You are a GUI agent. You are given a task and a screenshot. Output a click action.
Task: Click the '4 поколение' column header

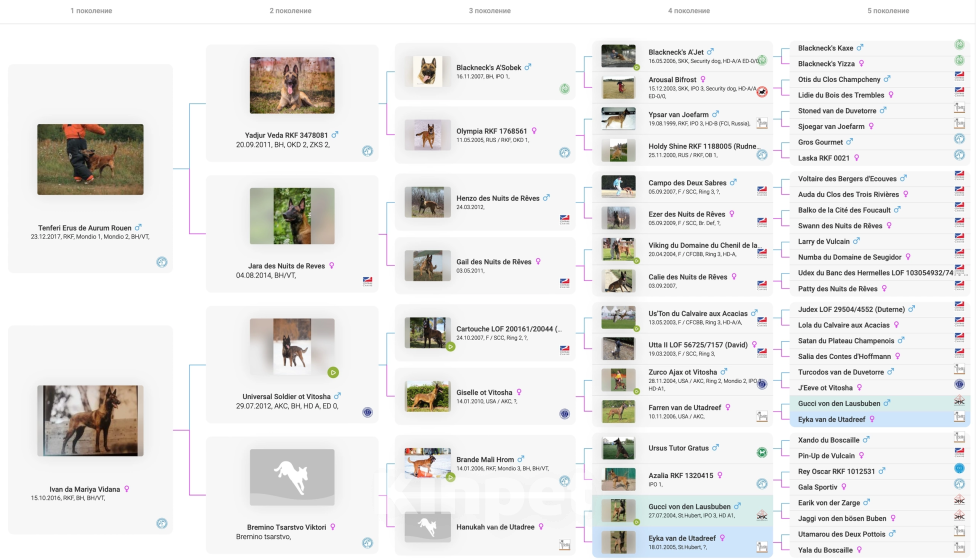689,11
